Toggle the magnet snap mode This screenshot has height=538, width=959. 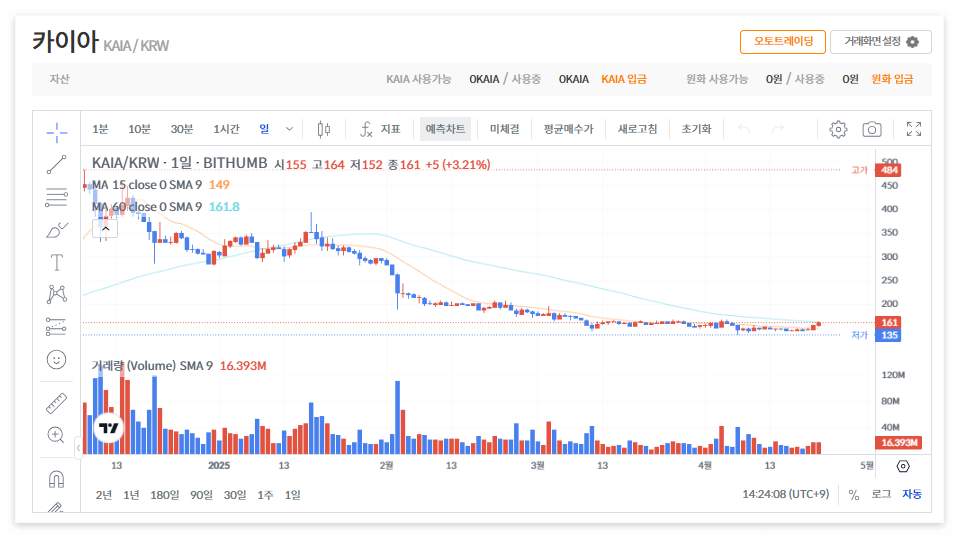[56, 479]
